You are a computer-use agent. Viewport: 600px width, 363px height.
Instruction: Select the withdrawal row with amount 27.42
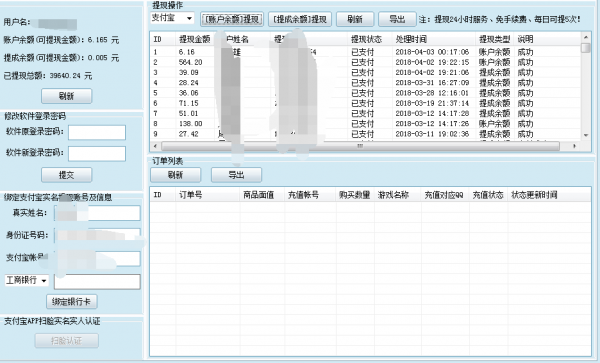(365, 134)
